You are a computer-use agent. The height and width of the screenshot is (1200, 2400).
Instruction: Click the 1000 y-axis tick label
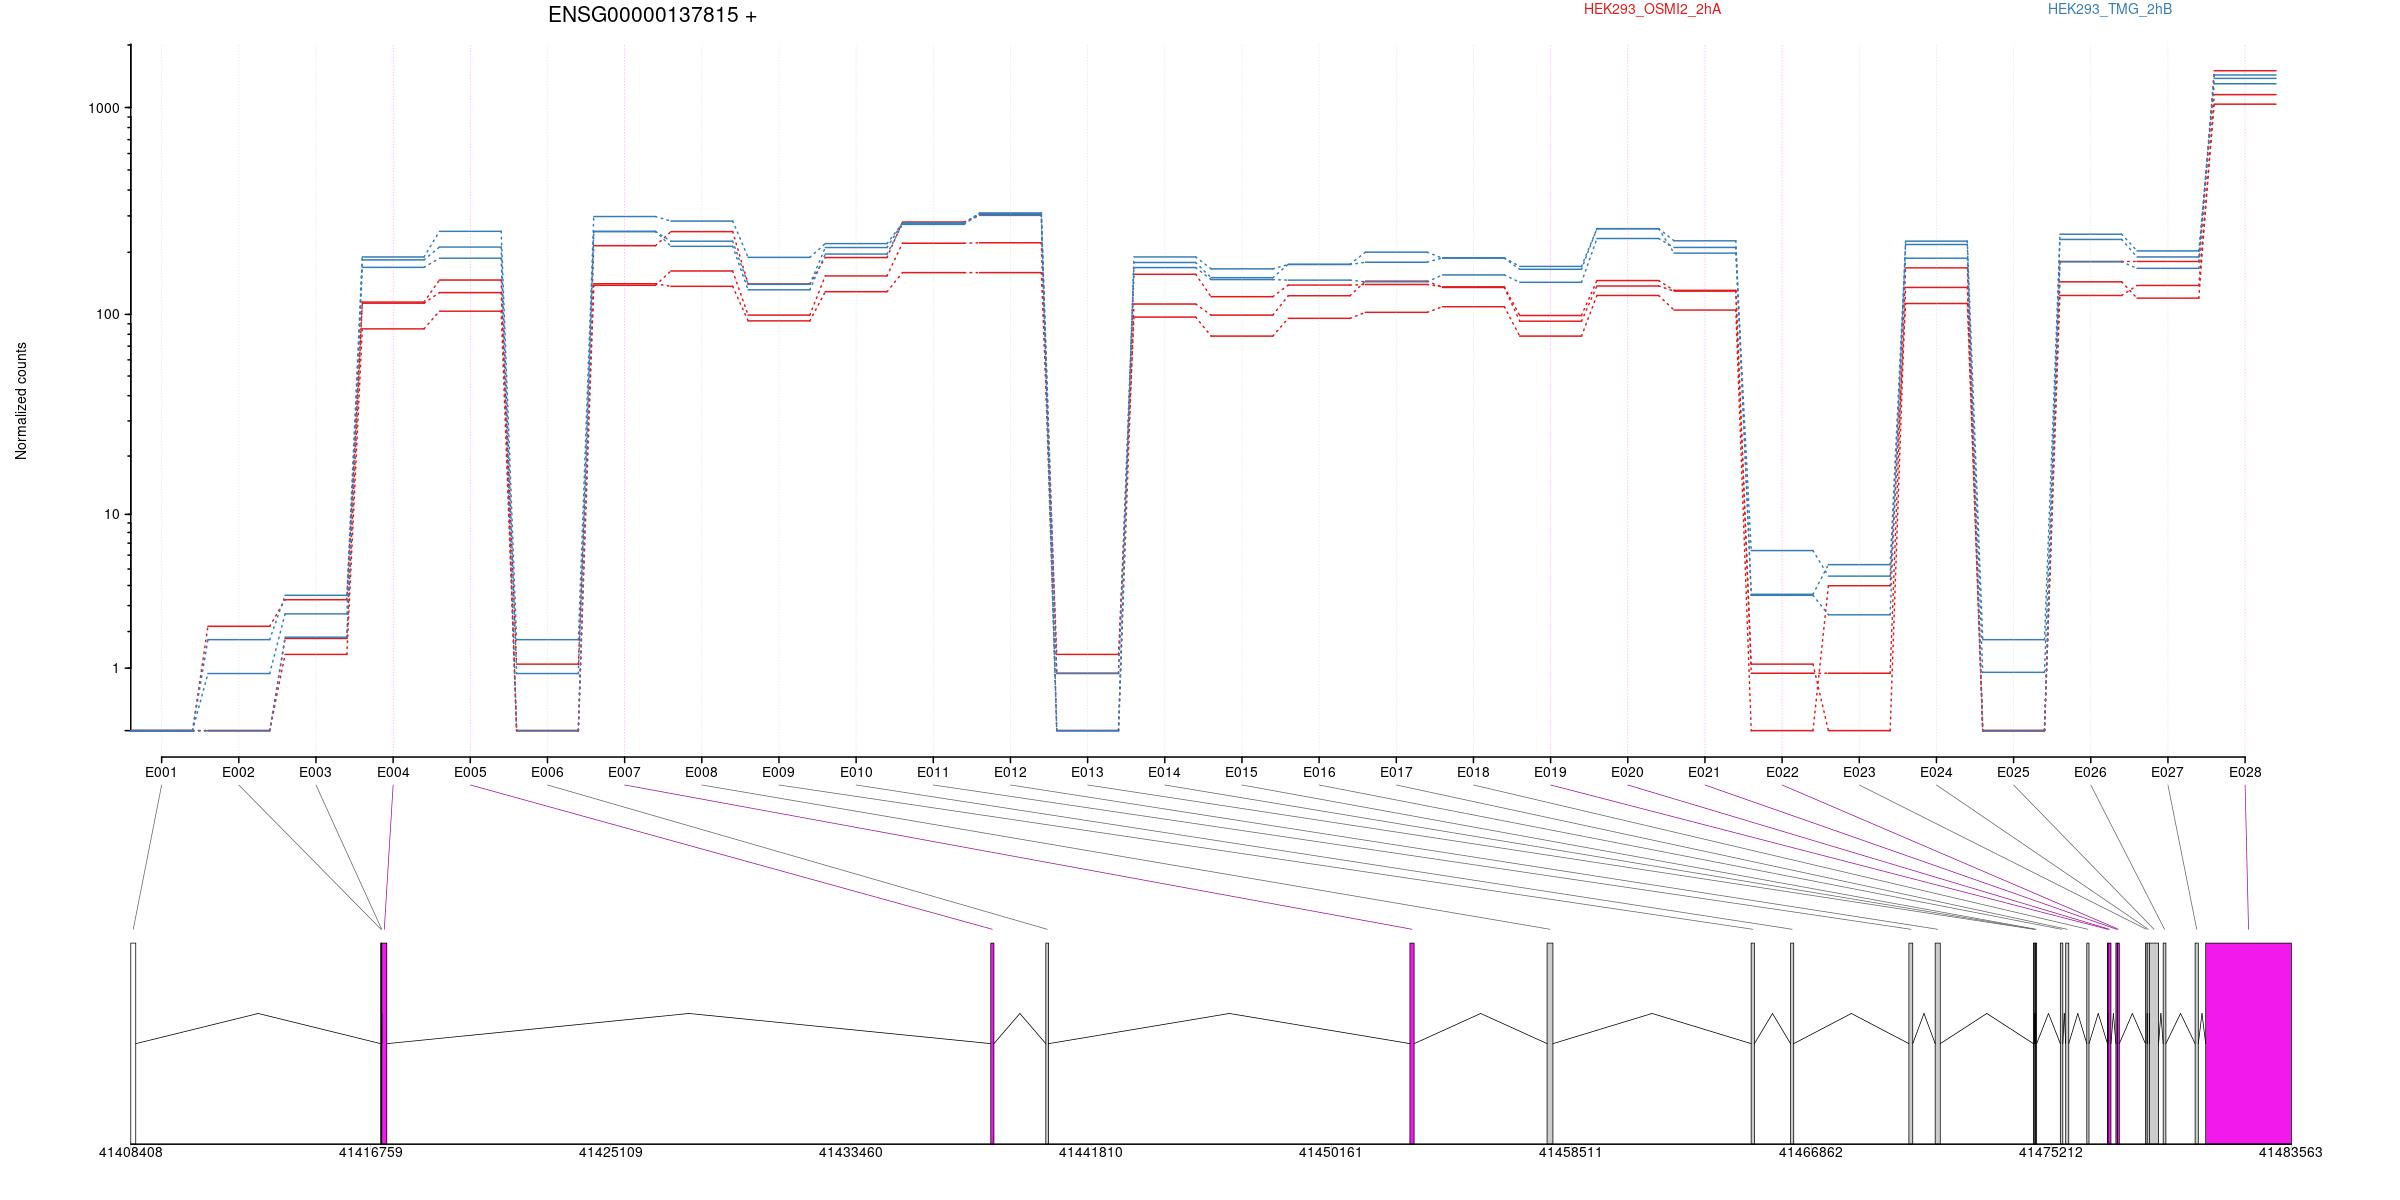pos(103,108)
